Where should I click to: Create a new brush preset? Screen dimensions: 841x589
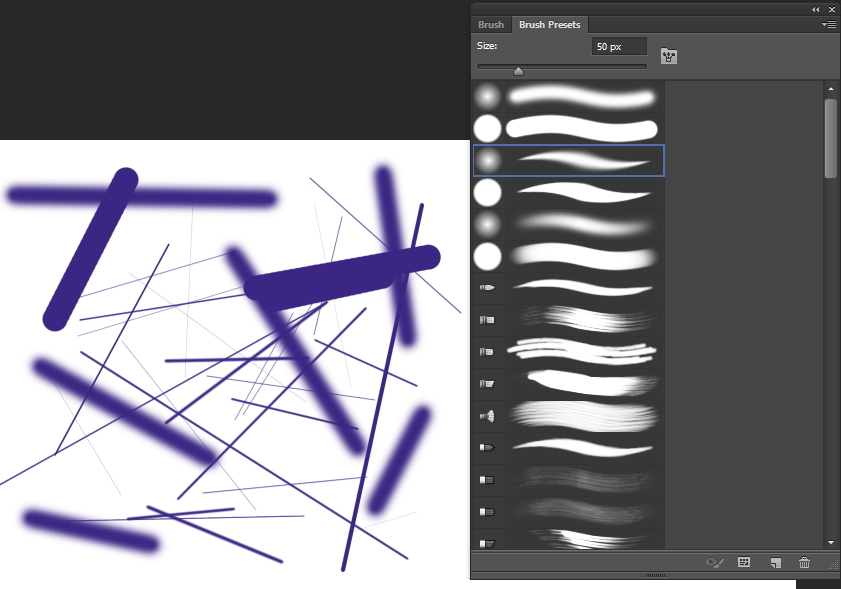tap(775, 562)
